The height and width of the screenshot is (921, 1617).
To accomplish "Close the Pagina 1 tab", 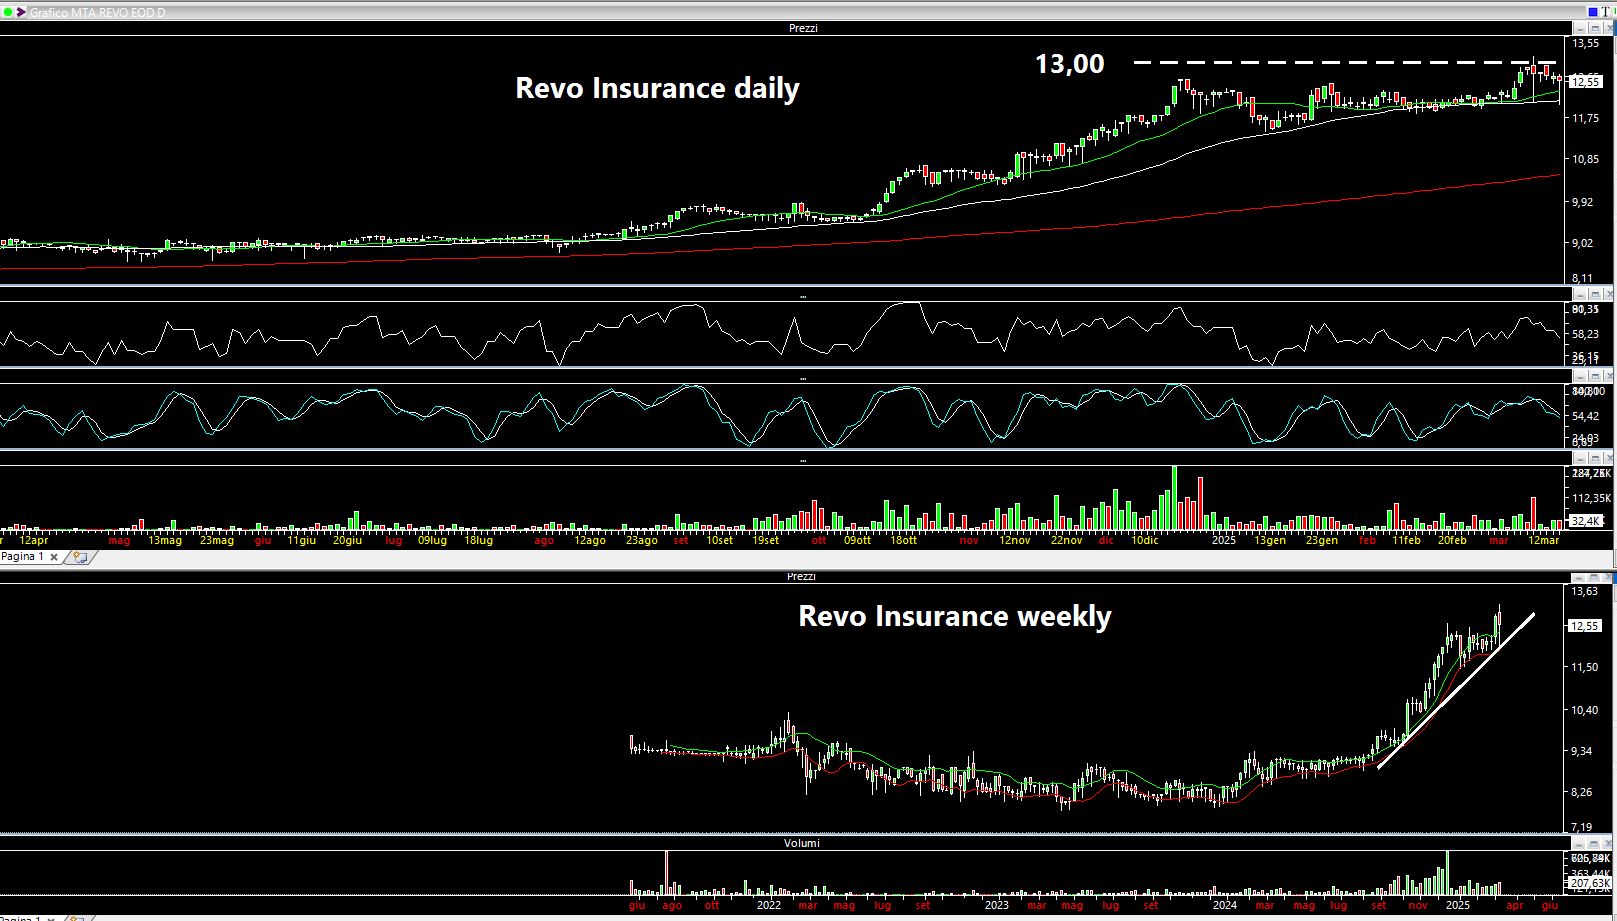I will (x=54, y=557).
